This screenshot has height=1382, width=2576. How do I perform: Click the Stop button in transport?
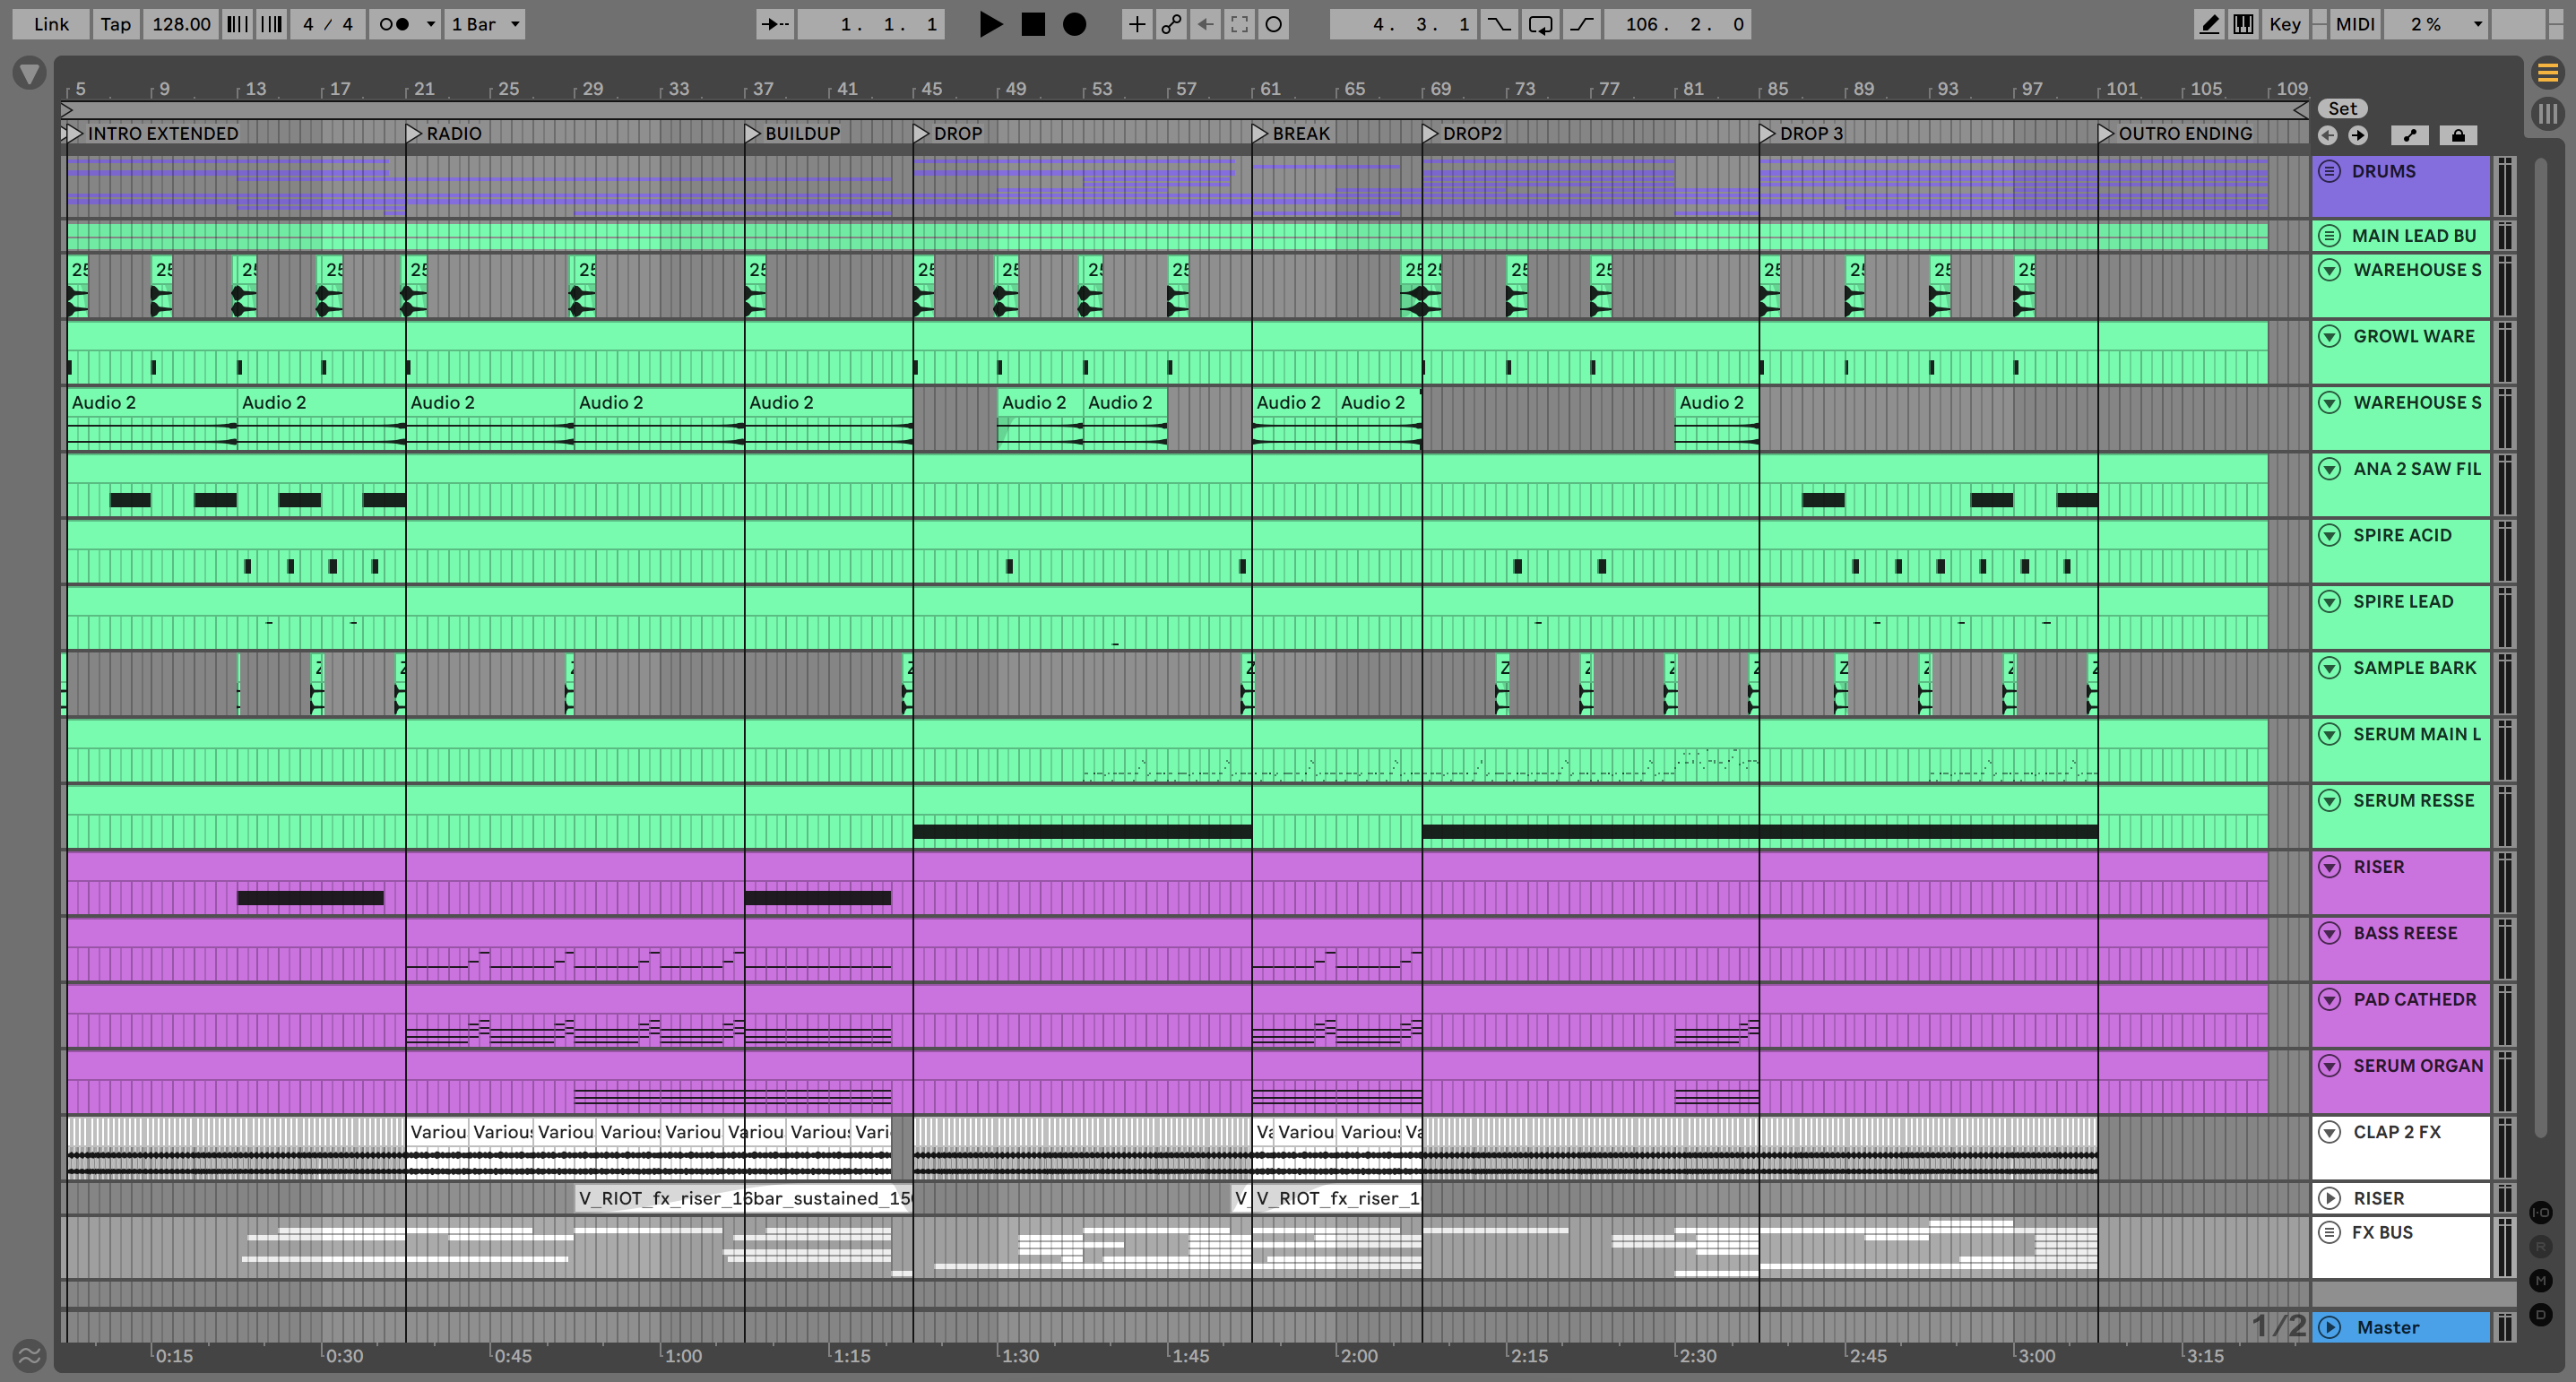tap(1032, 24)
